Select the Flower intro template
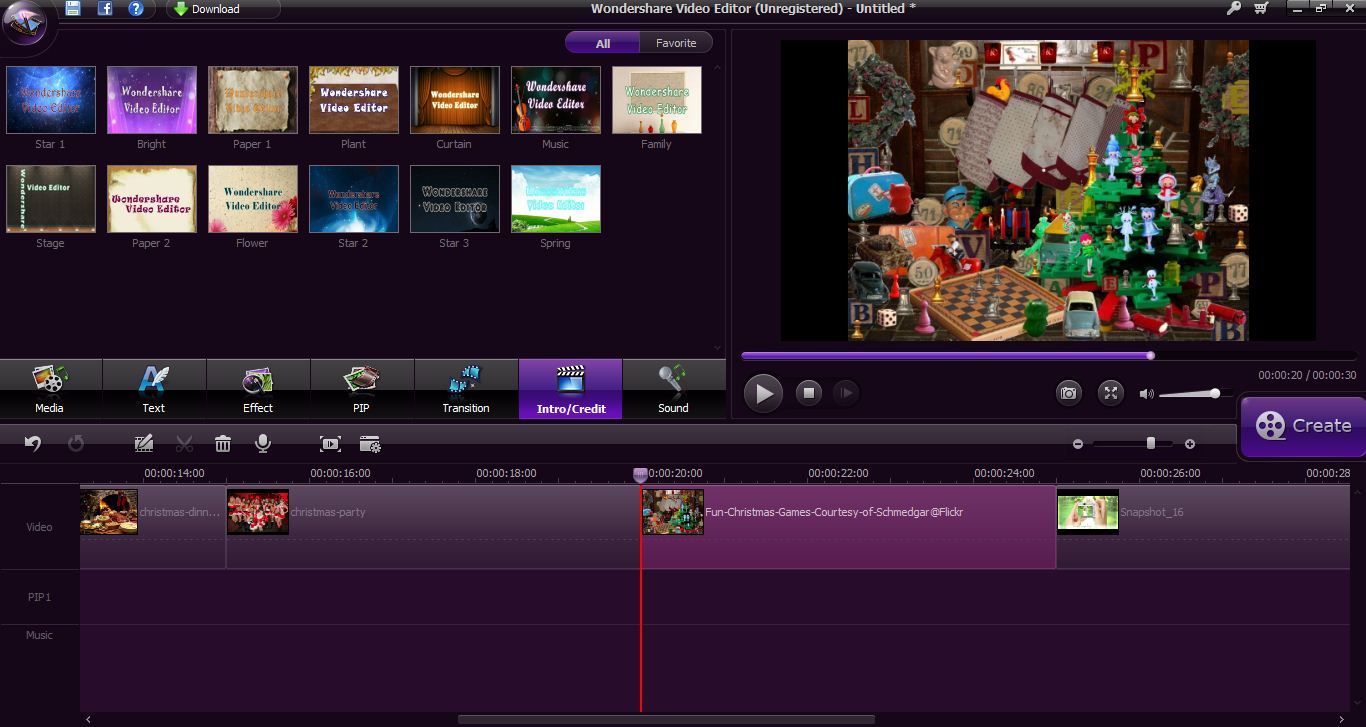The image size is (1366, 727). (x=253, y=199)
